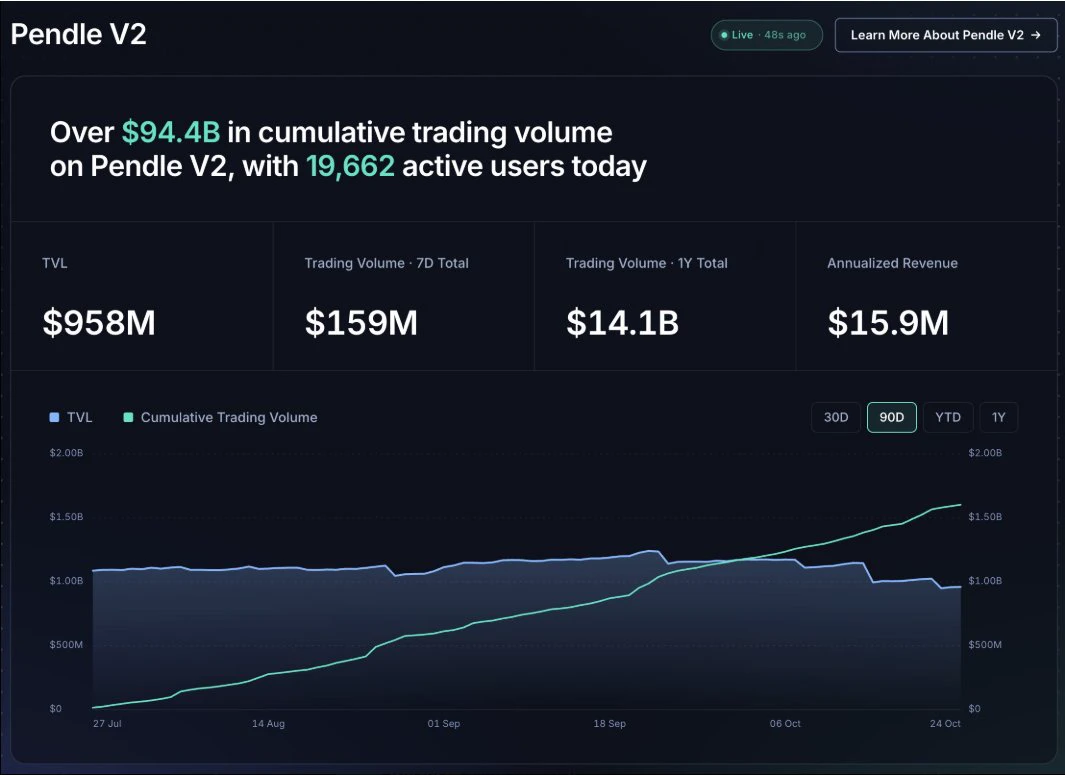Click the green Cumulative Trading Volume legend square

coord(128,417)
